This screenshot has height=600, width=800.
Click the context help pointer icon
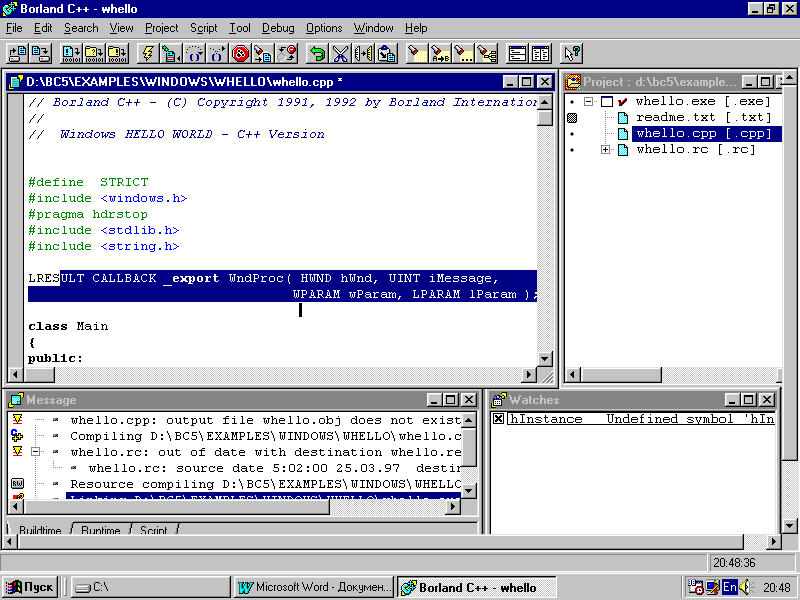click(571, 53)
